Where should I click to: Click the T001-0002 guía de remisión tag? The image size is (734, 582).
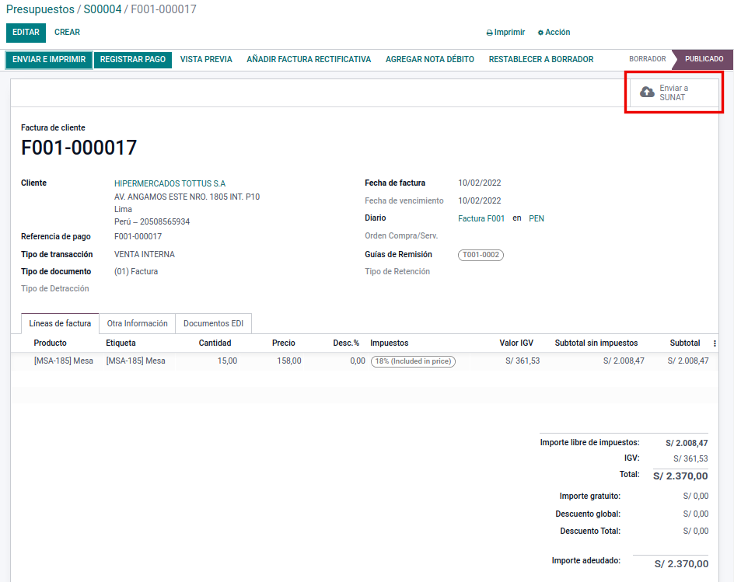tap(481, 255)
